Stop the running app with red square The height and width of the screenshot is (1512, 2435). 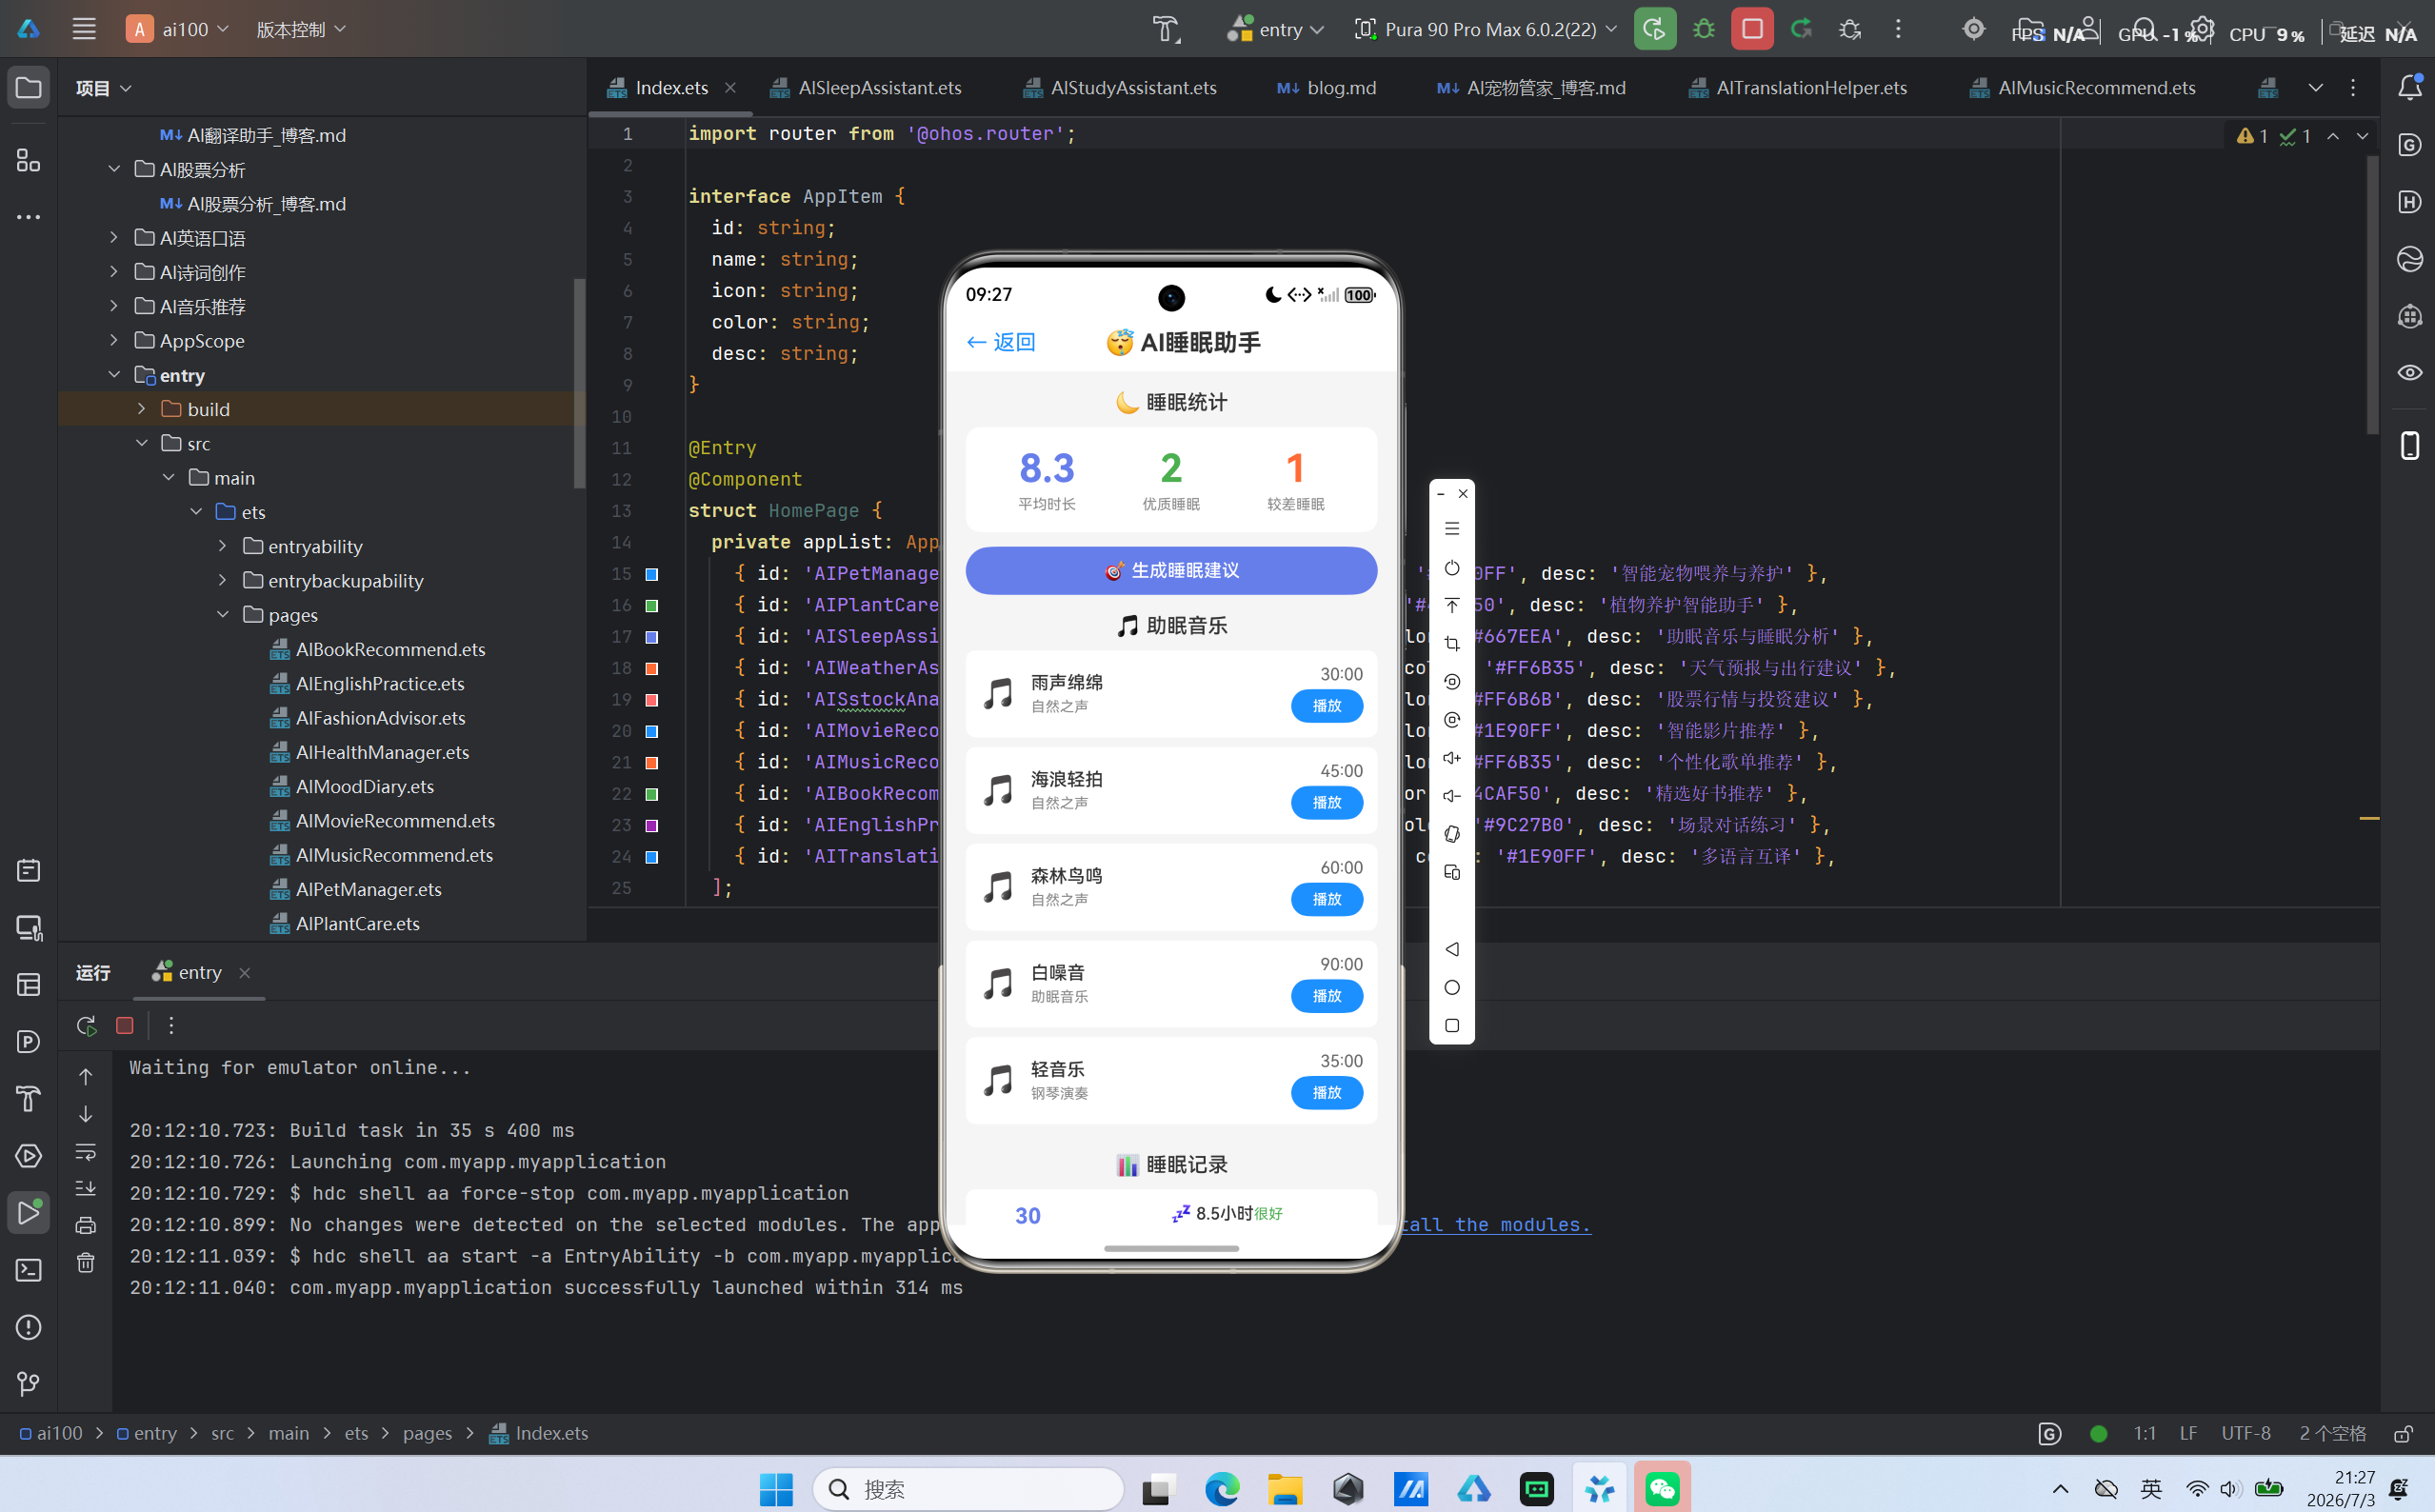[1752, 29]
